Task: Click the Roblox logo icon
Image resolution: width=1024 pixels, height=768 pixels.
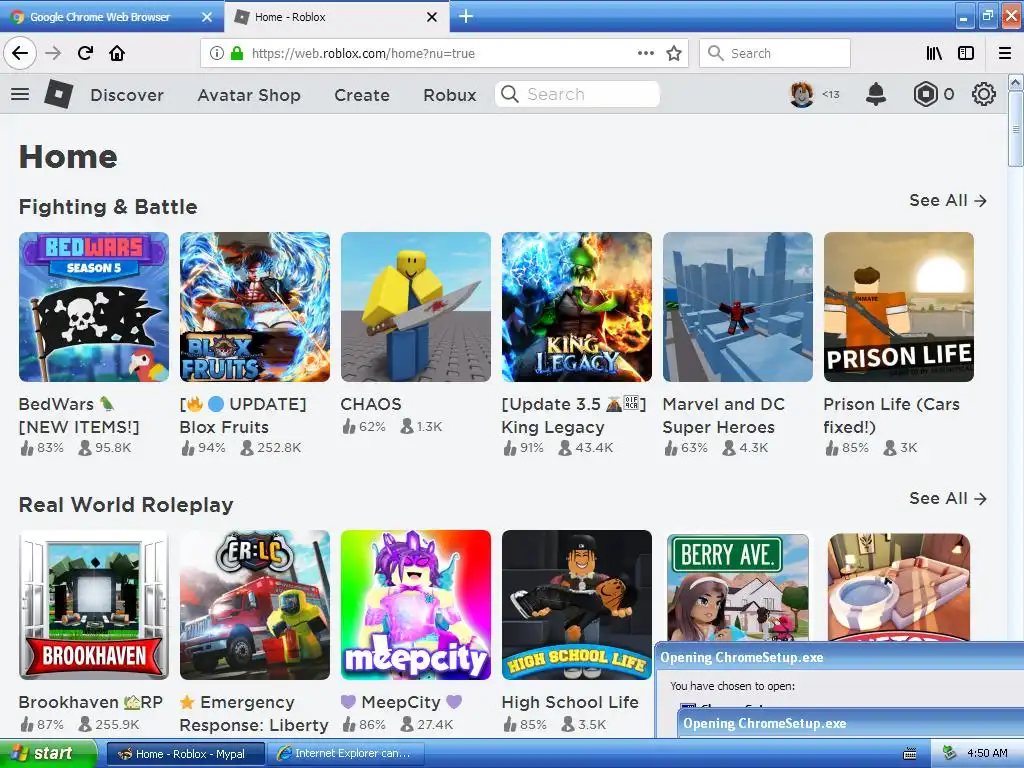Action: point(59,94)
